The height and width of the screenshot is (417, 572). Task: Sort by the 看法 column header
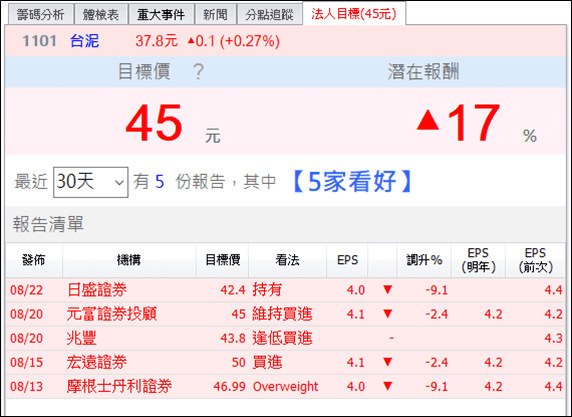287,260
